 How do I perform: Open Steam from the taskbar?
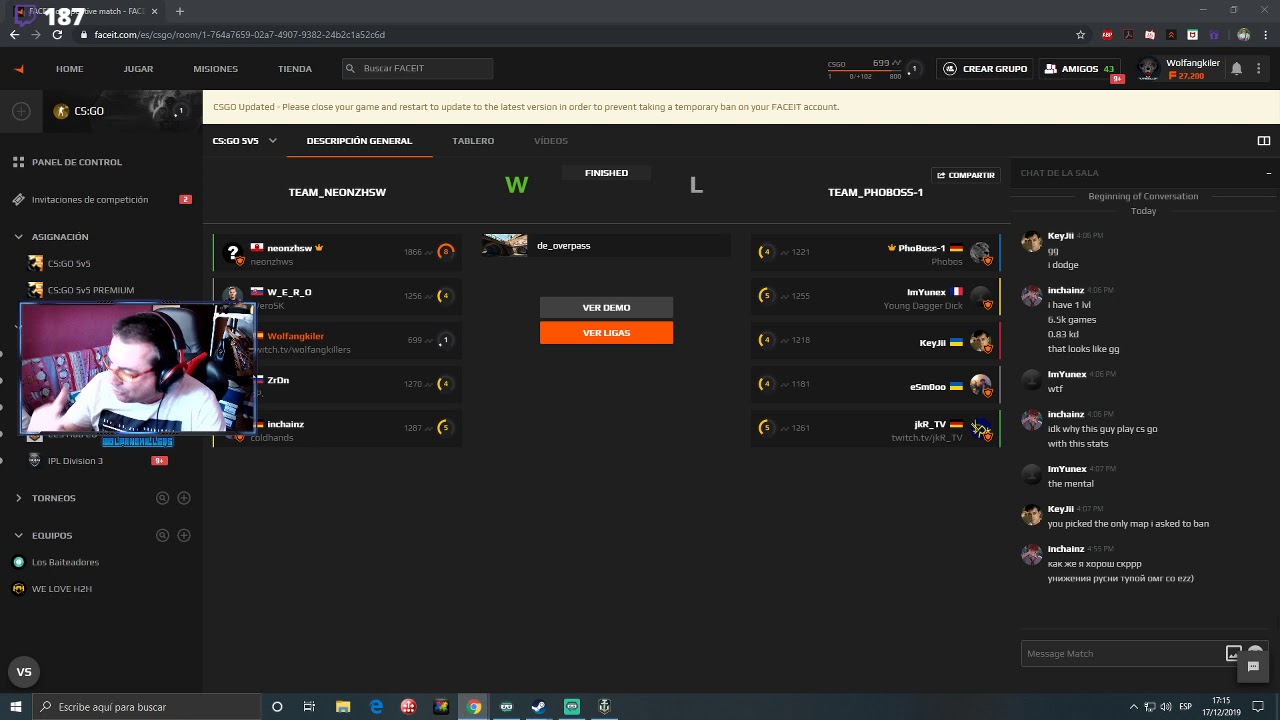(x=538, y=707)
